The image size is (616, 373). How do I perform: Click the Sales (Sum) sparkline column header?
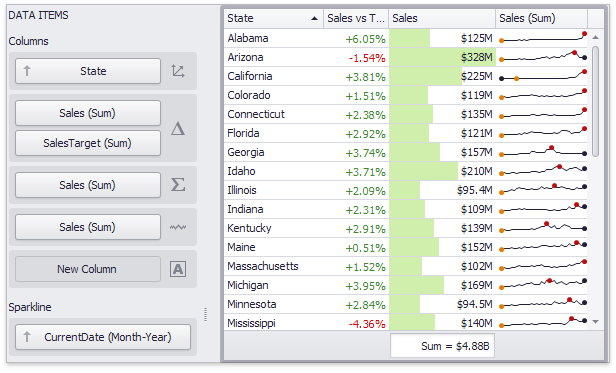(541, 18)
